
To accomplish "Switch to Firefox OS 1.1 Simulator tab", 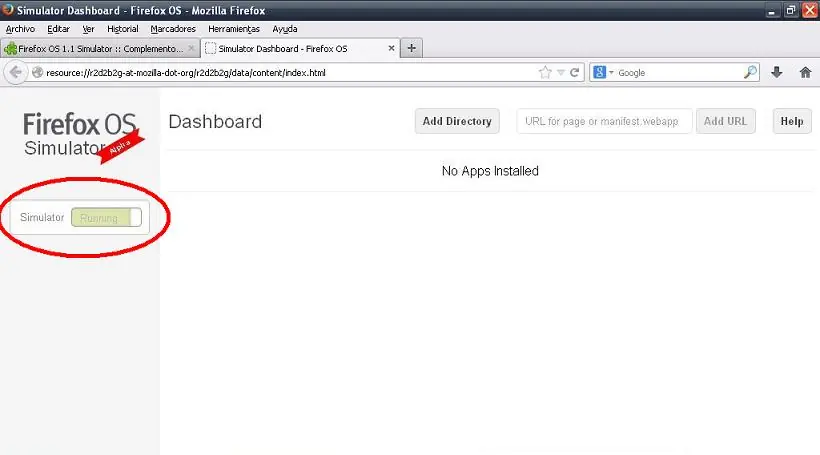I will click(x=99, y=48).
